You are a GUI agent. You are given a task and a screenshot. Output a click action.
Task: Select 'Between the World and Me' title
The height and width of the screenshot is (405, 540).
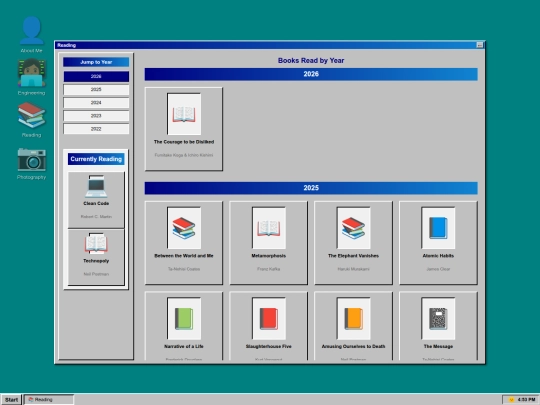click(x=184, y=256)
